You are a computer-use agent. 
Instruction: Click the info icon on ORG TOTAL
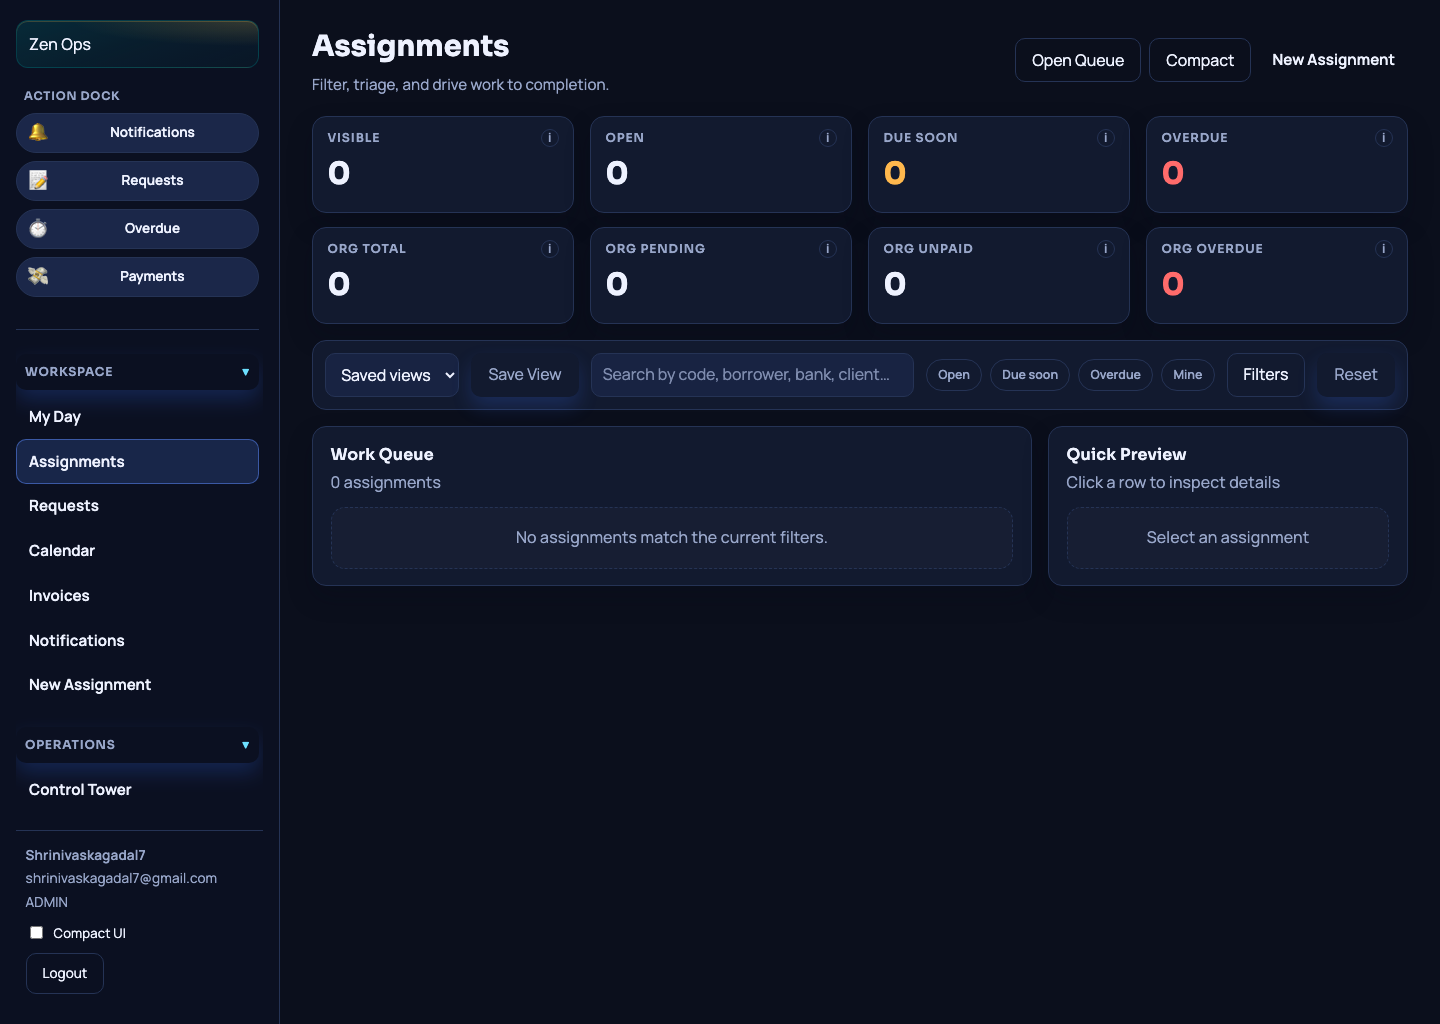[x=550, y=249]
